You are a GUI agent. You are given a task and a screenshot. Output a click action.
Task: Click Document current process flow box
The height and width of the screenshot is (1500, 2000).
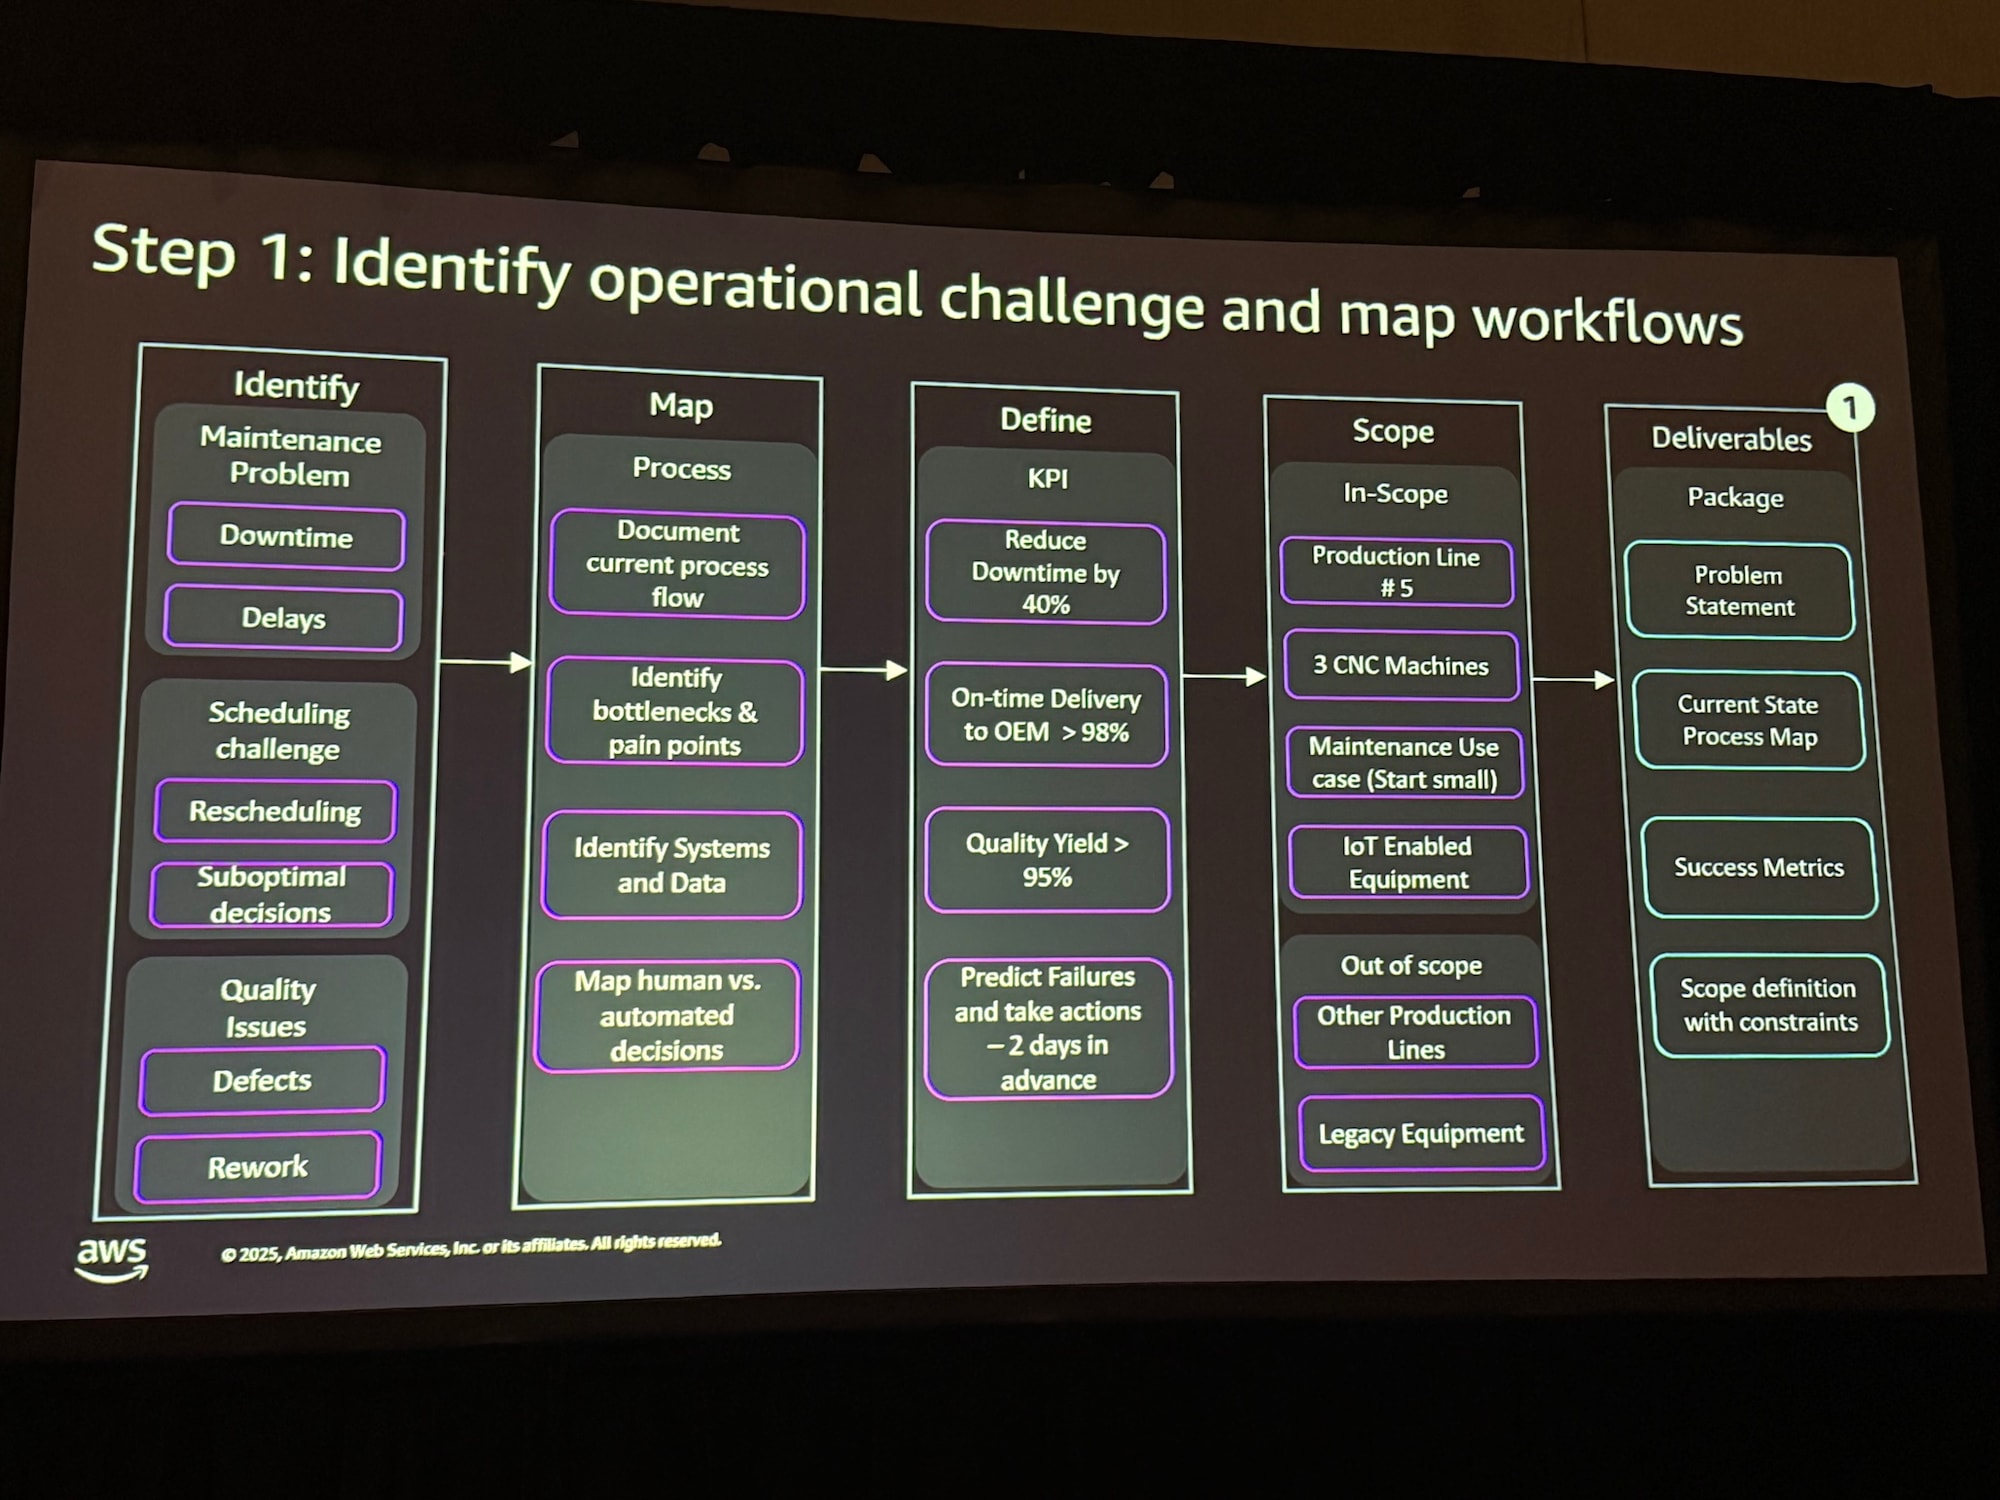click(x=677, y=565)
